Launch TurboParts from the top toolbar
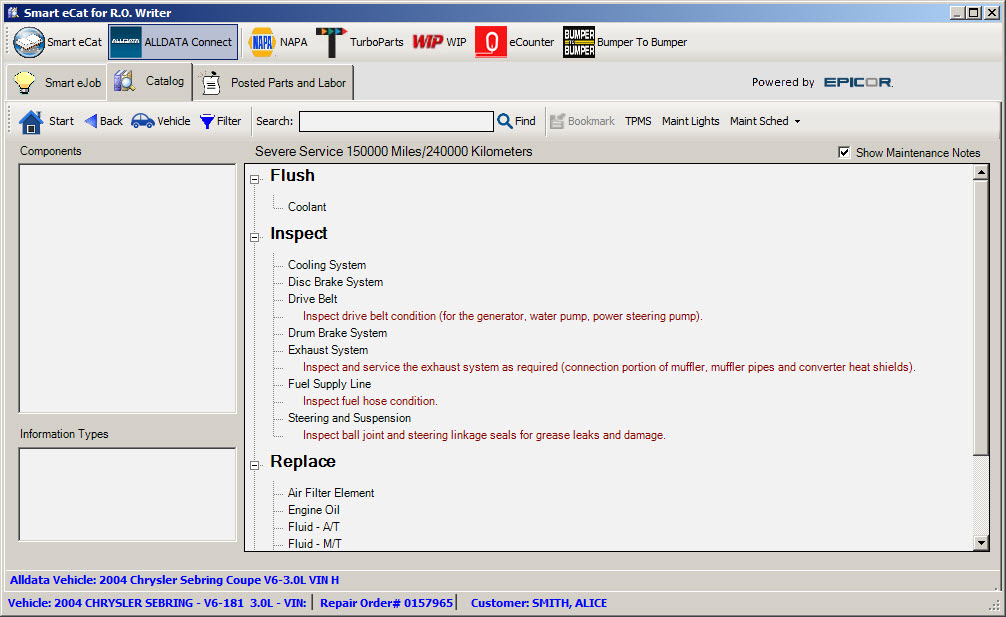1006x617 pixels. click(331, 42)
